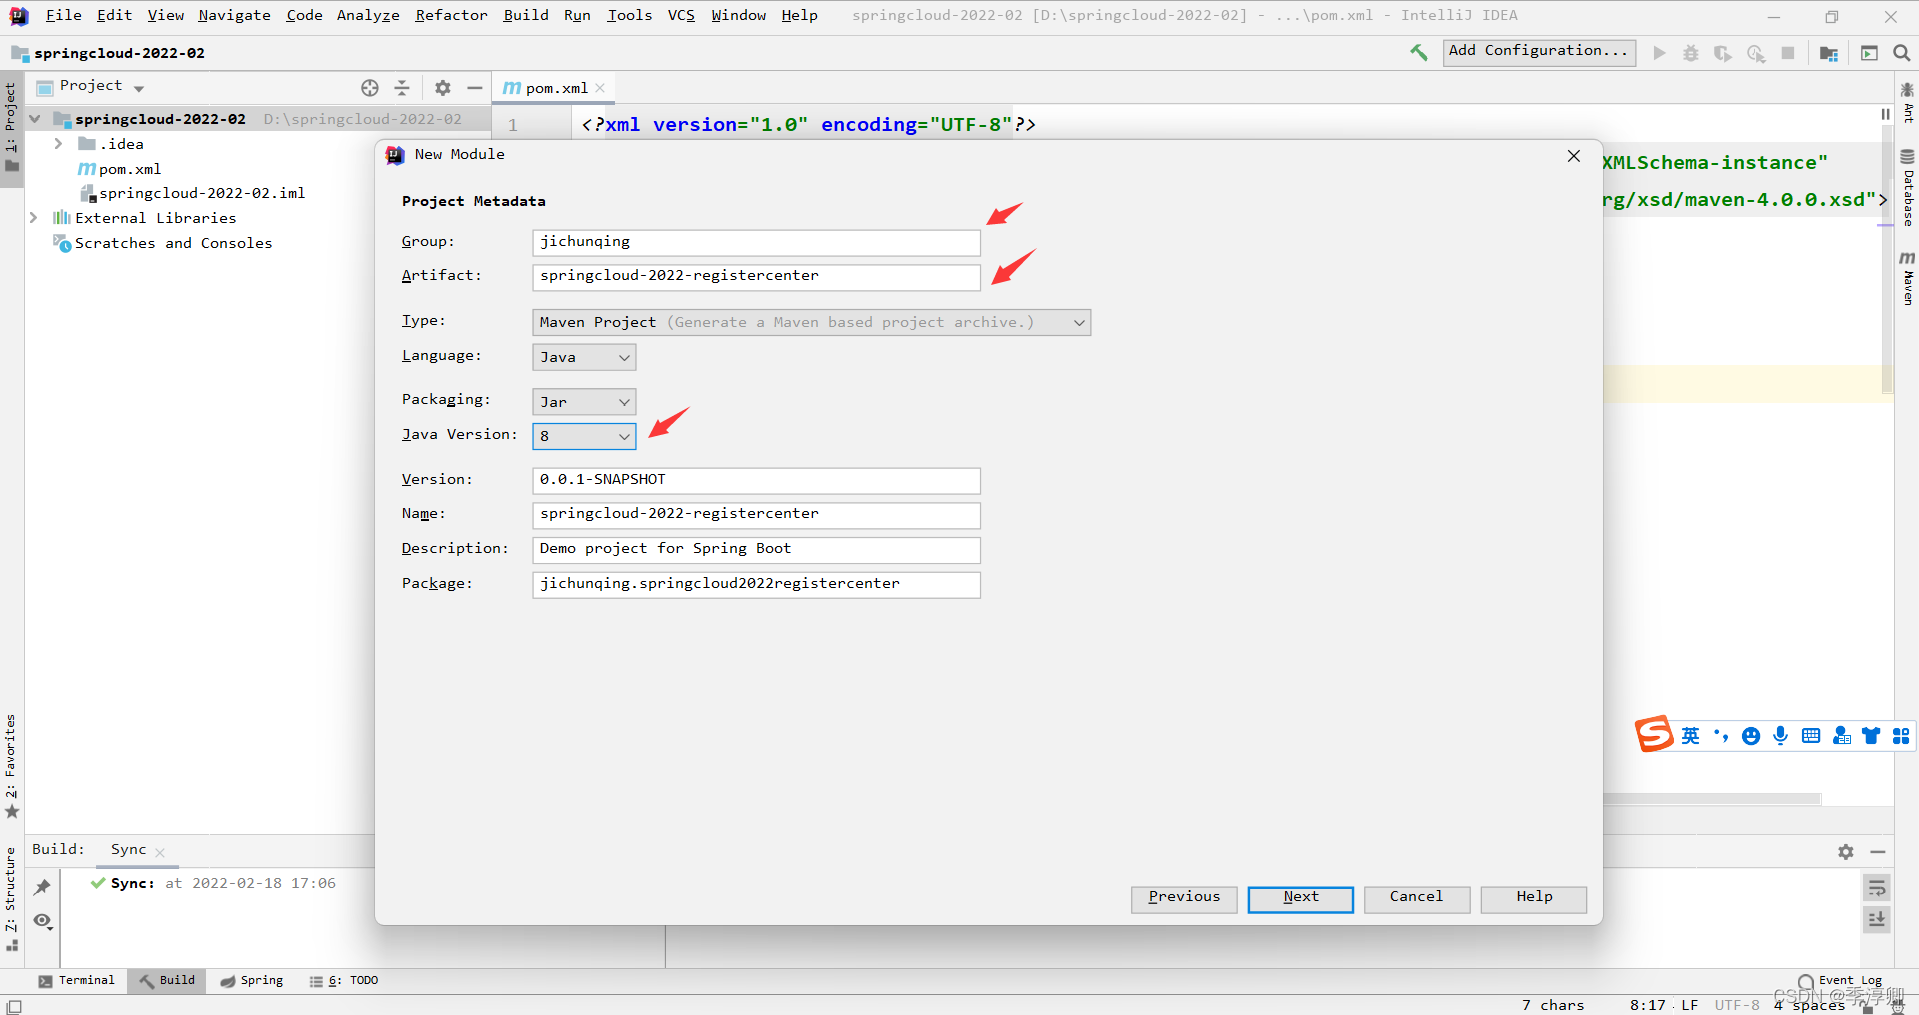
Task: Click the Run play icon in toolbar
Action: (x=1660, y=53)
